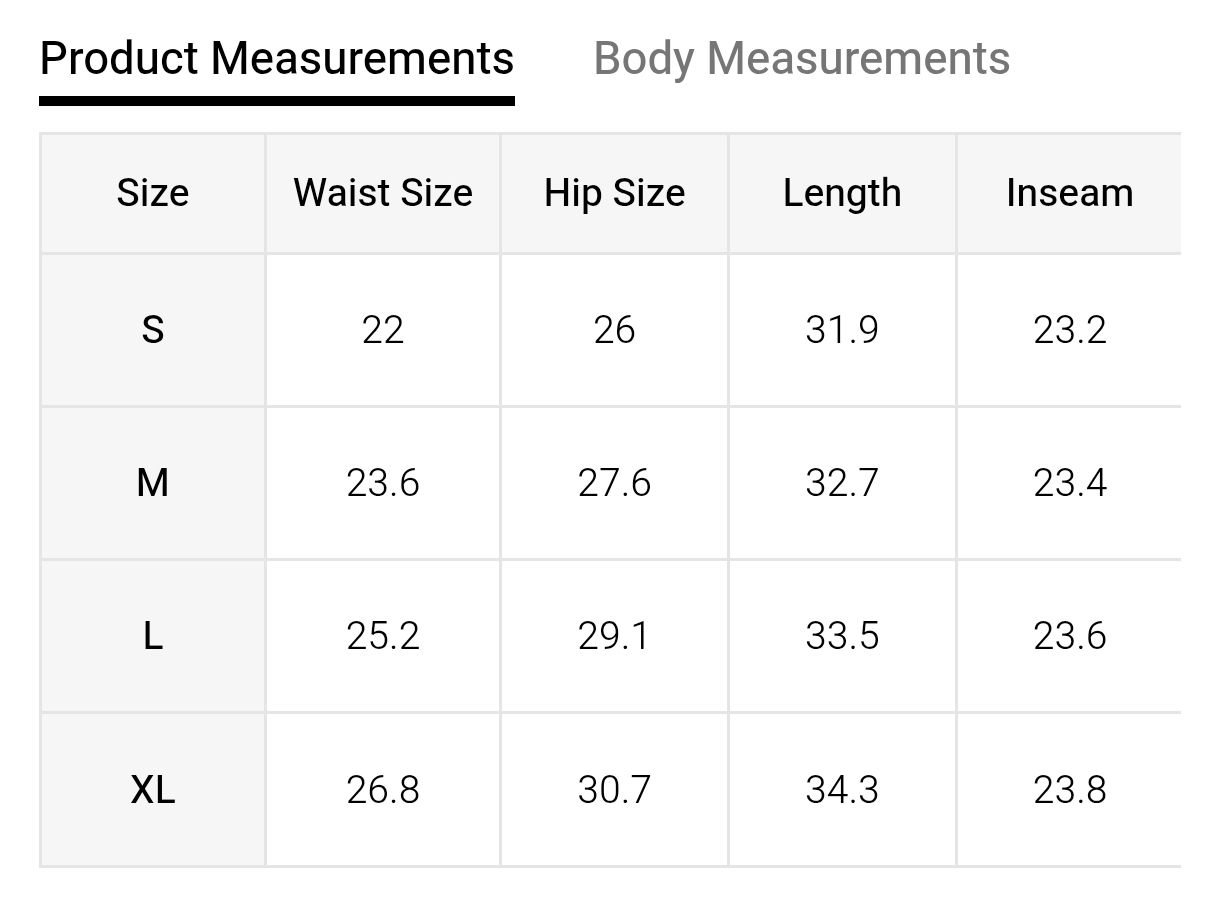Viewport: 1220px width, 910px height.
Task: Select the S size row label
Action: pos(152,329)
